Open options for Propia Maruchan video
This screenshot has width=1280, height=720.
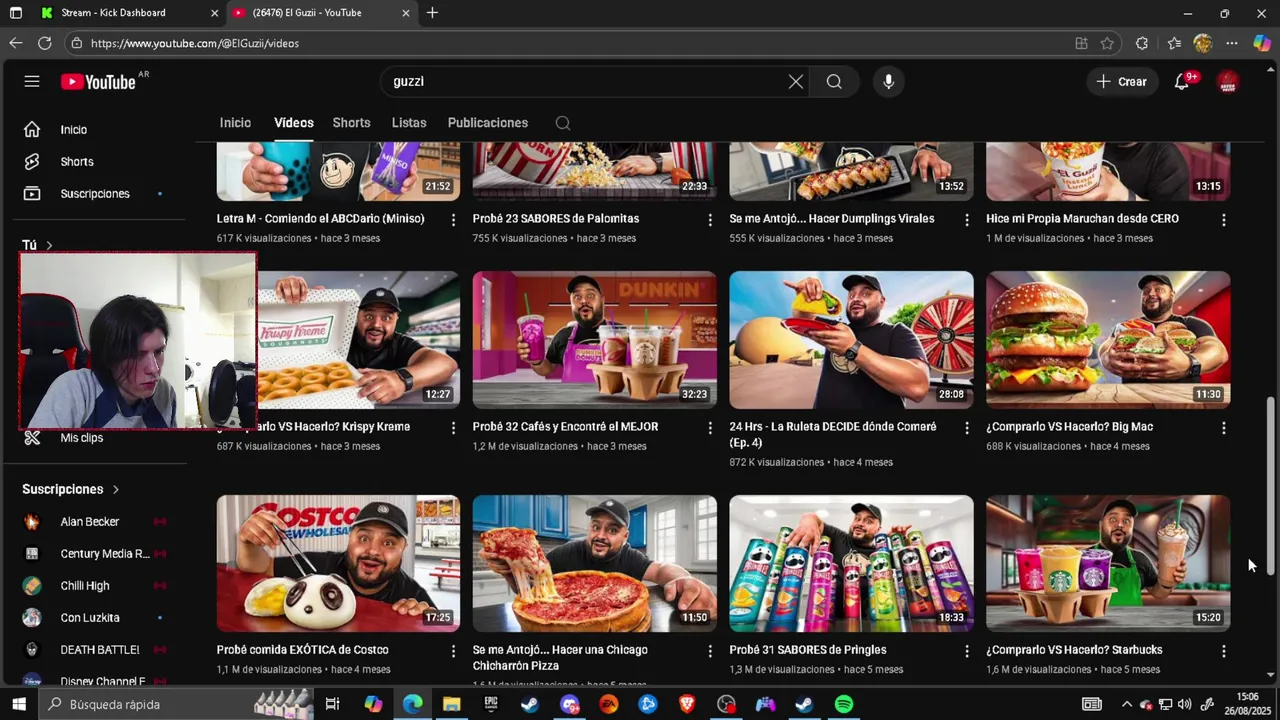(1223, 219)
